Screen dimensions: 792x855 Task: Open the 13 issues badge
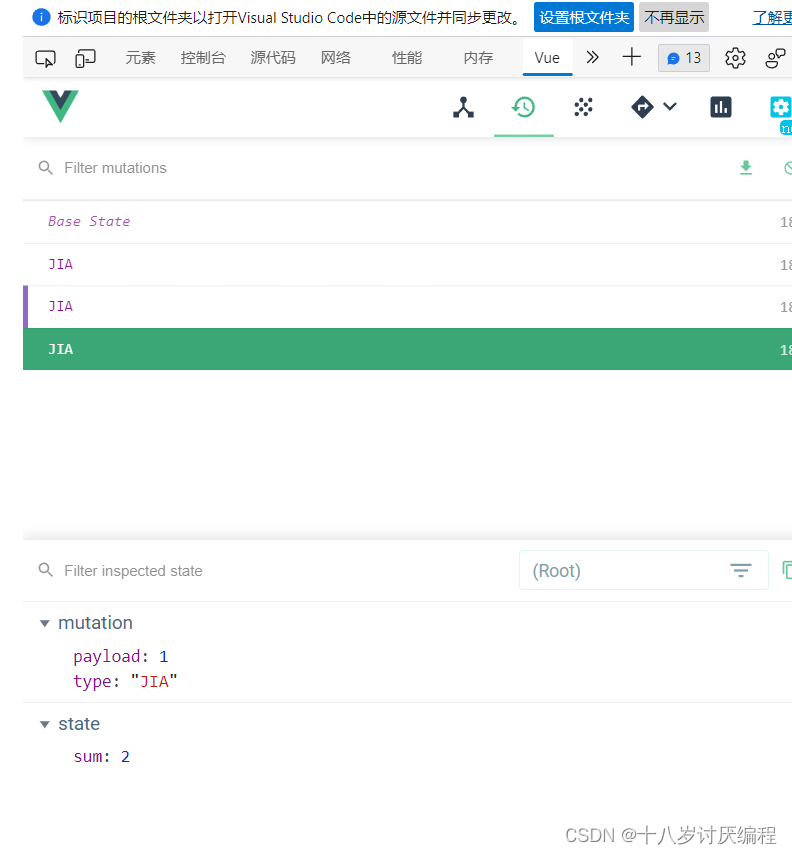(684, 58)
